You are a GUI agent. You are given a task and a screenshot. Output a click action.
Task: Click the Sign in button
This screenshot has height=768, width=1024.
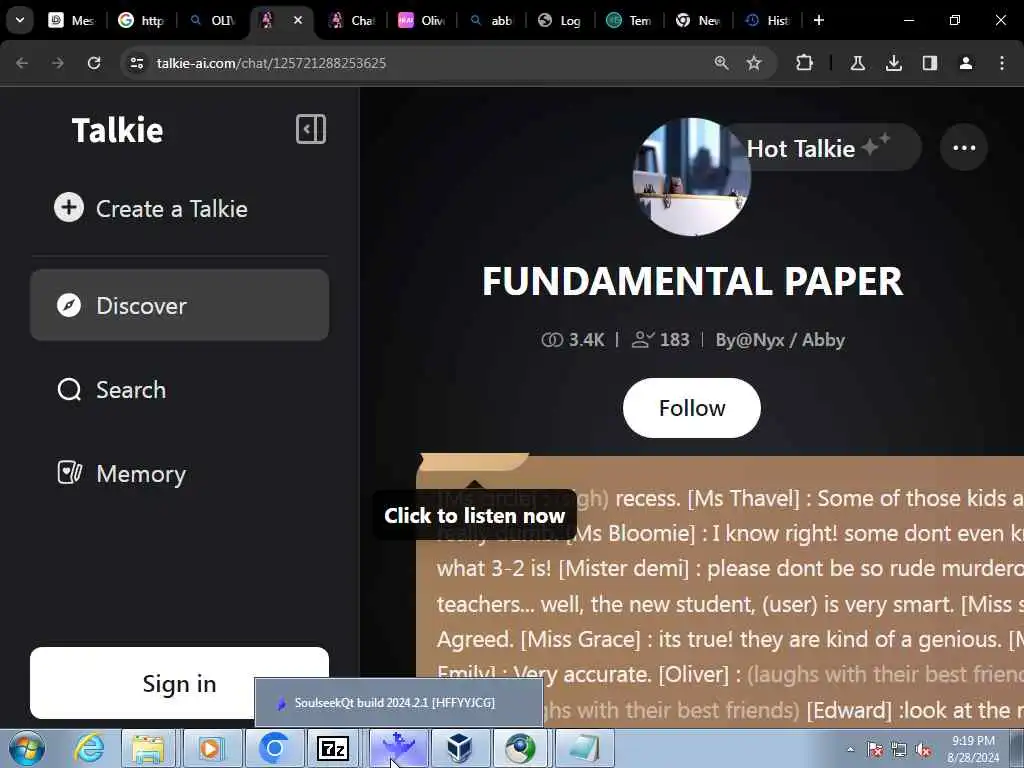[x=180, y=683]
